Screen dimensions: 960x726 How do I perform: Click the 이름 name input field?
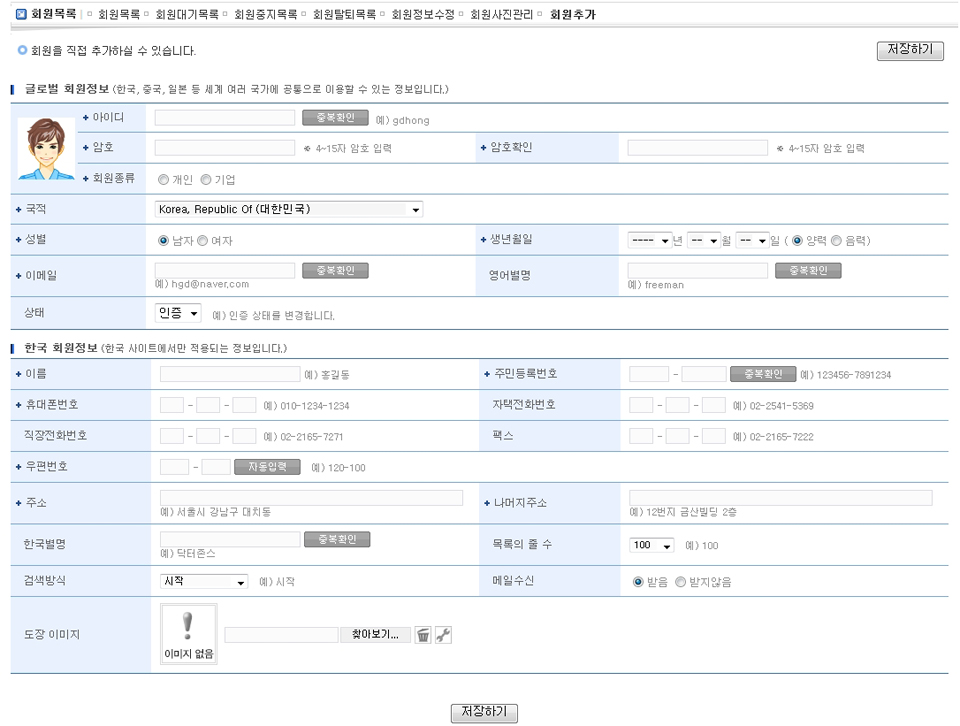(x=230, y=374)
